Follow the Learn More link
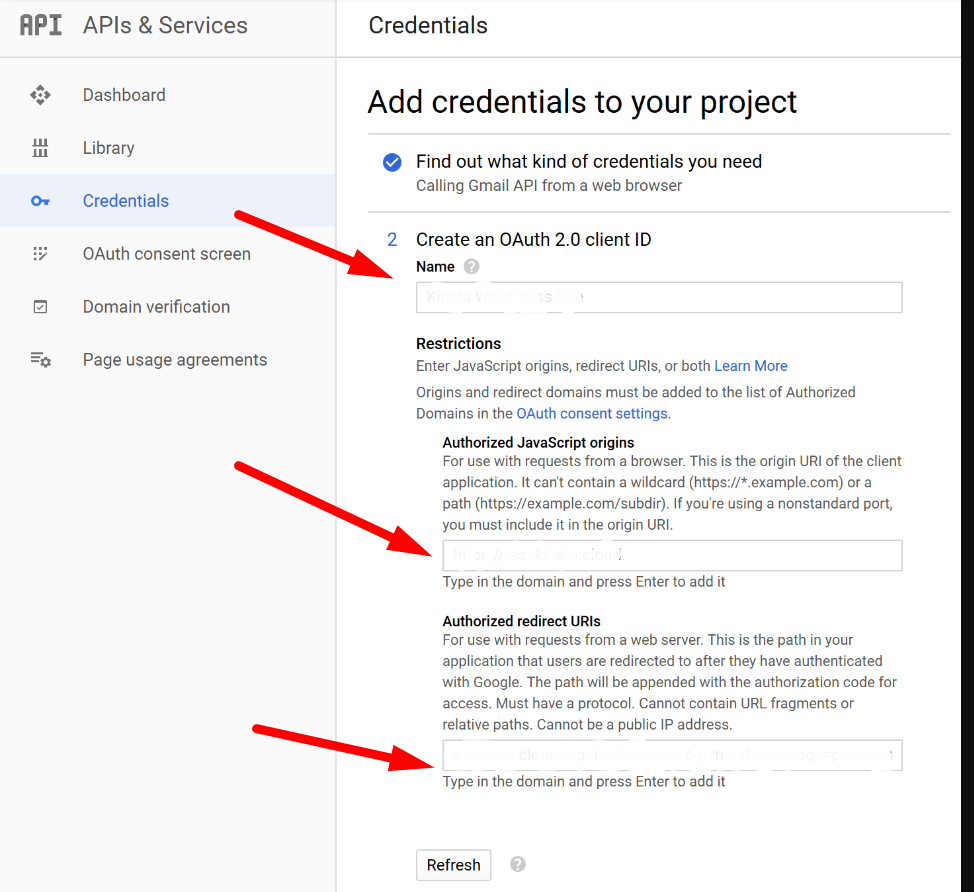The image size is (974, 892). pyautogui.click(x=750, y=366)
